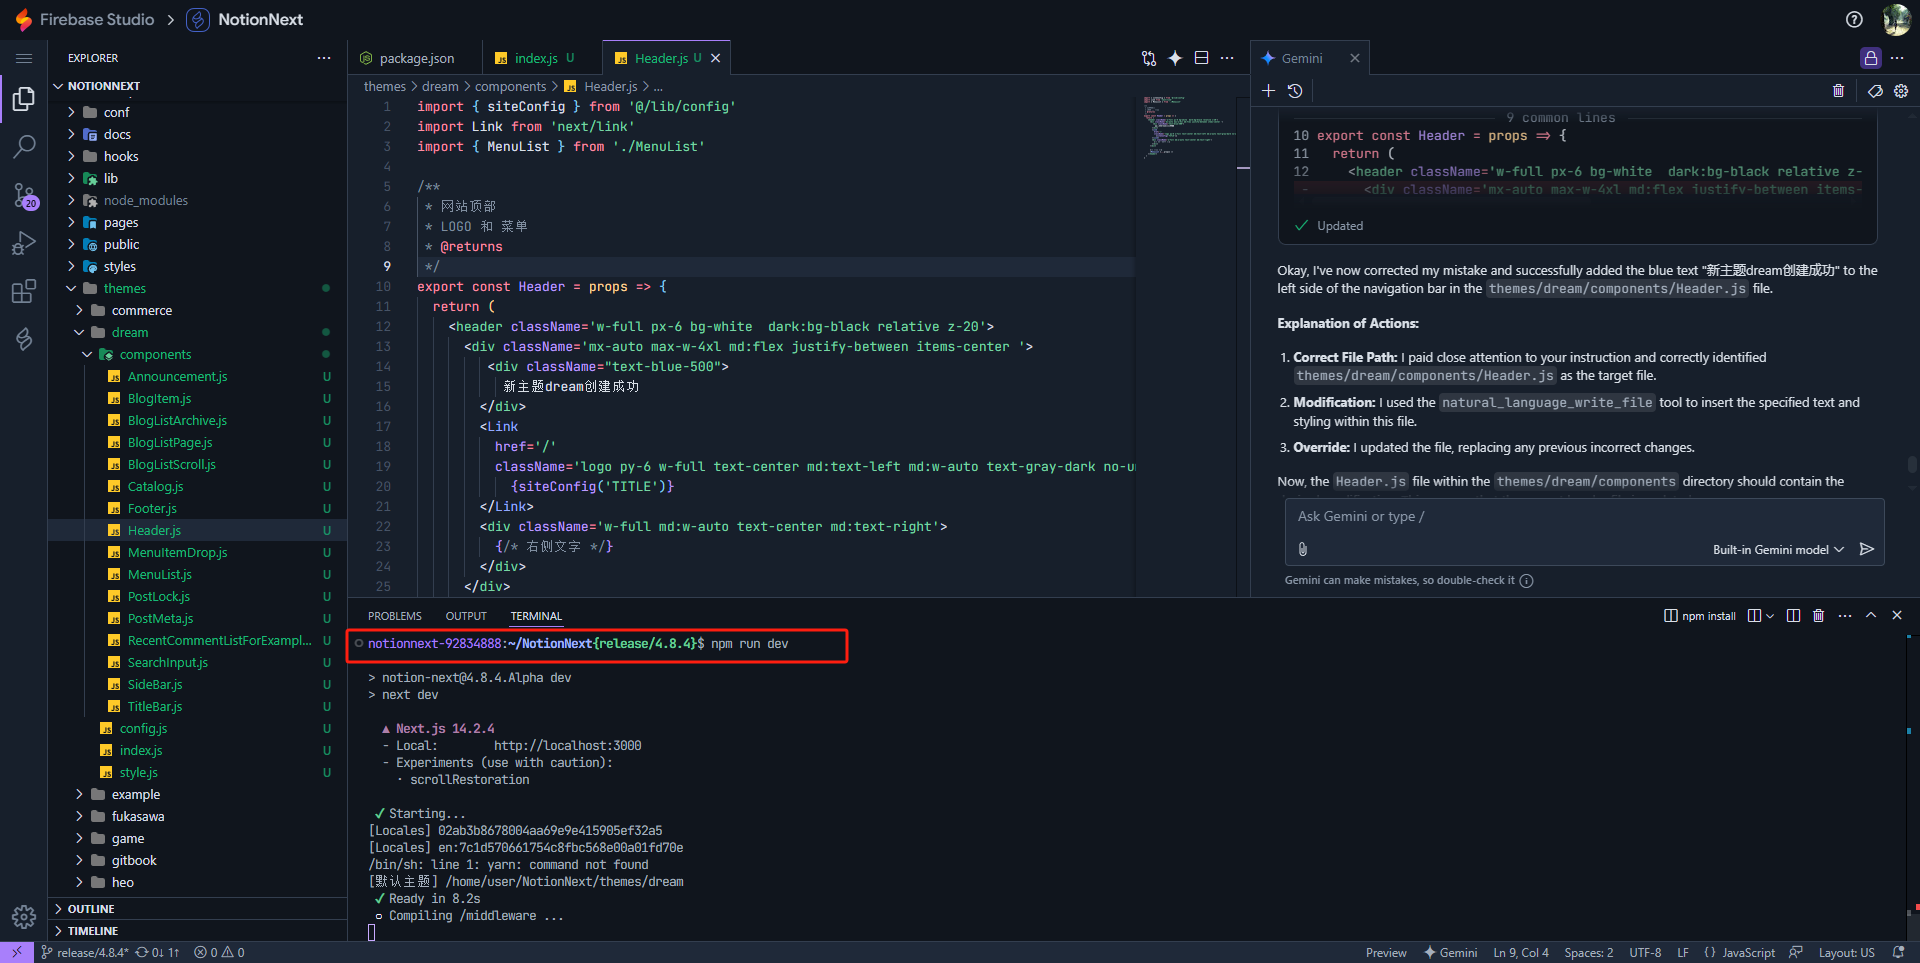Click the Gemini chat vertical scrollbar thumb
The width and height of the screenshot is (1920, 963).
pyautogui.click(x=1912, y=465)
